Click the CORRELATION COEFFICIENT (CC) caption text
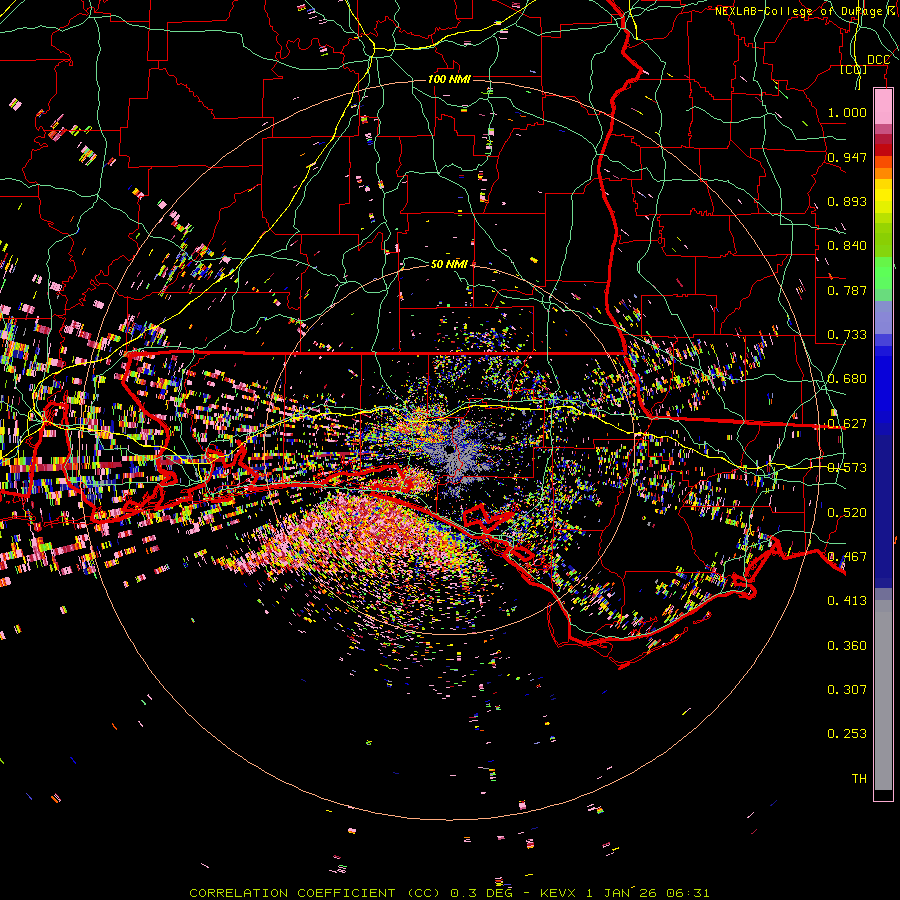The image size is (900, 900). [313, 893]
